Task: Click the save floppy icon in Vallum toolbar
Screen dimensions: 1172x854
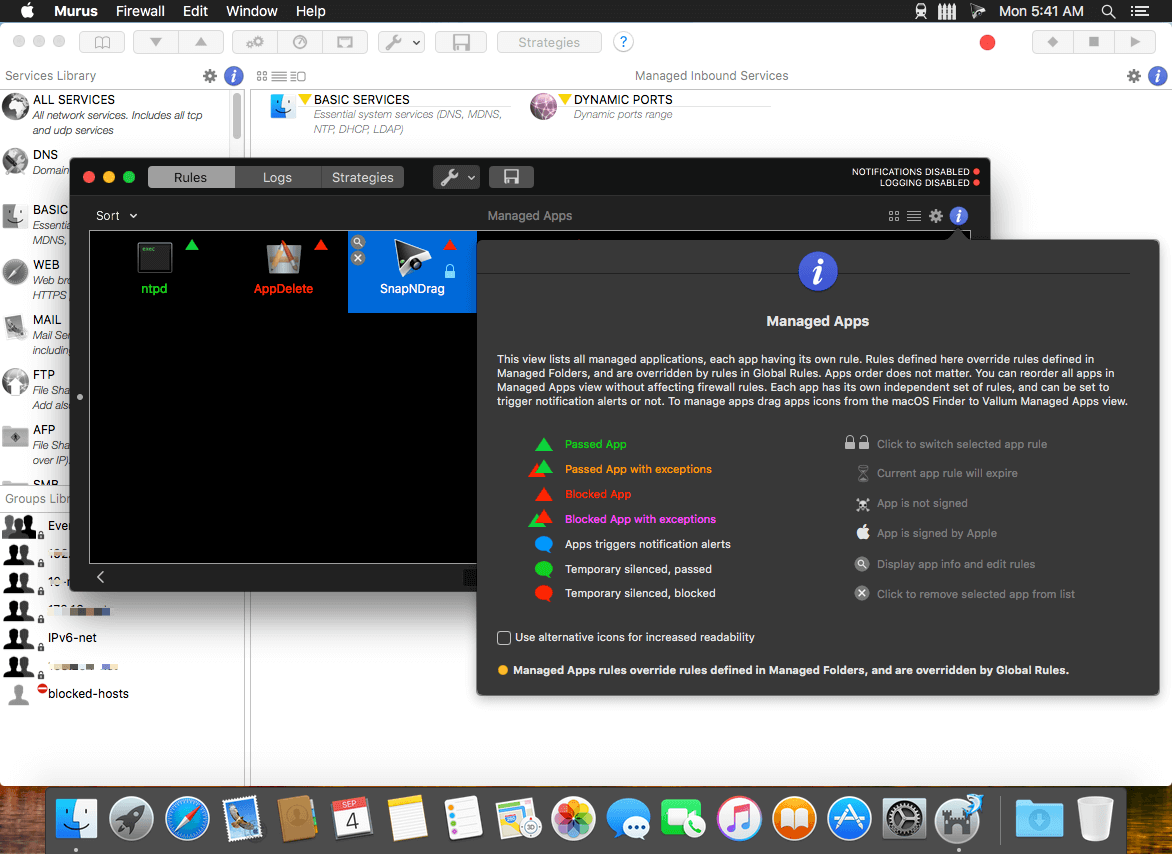Action: (x=511, y=177)
